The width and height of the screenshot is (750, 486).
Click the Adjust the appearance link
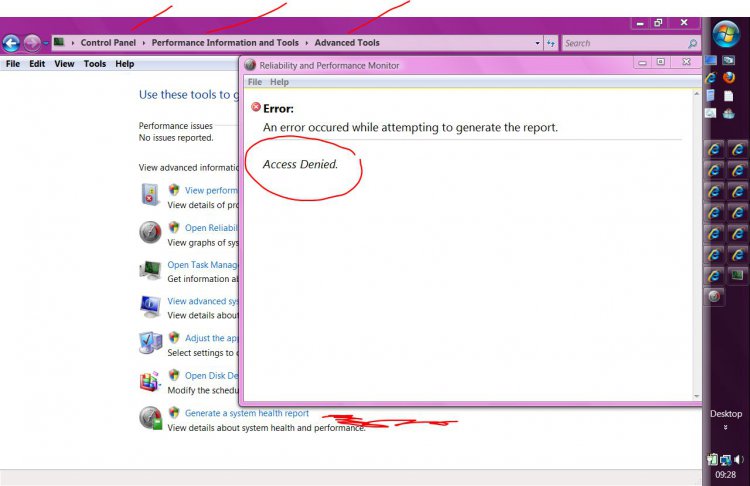click(x=211, y=338)
